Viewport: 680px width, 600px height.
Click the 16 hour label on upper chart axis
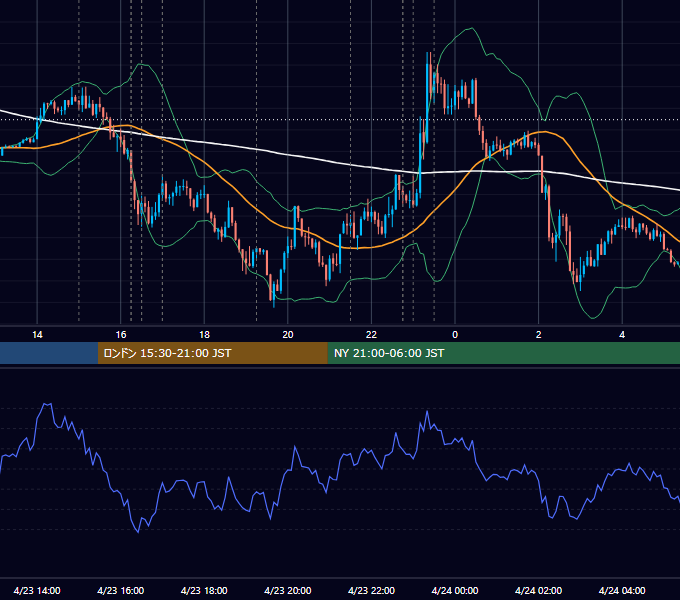pos(121,335)
